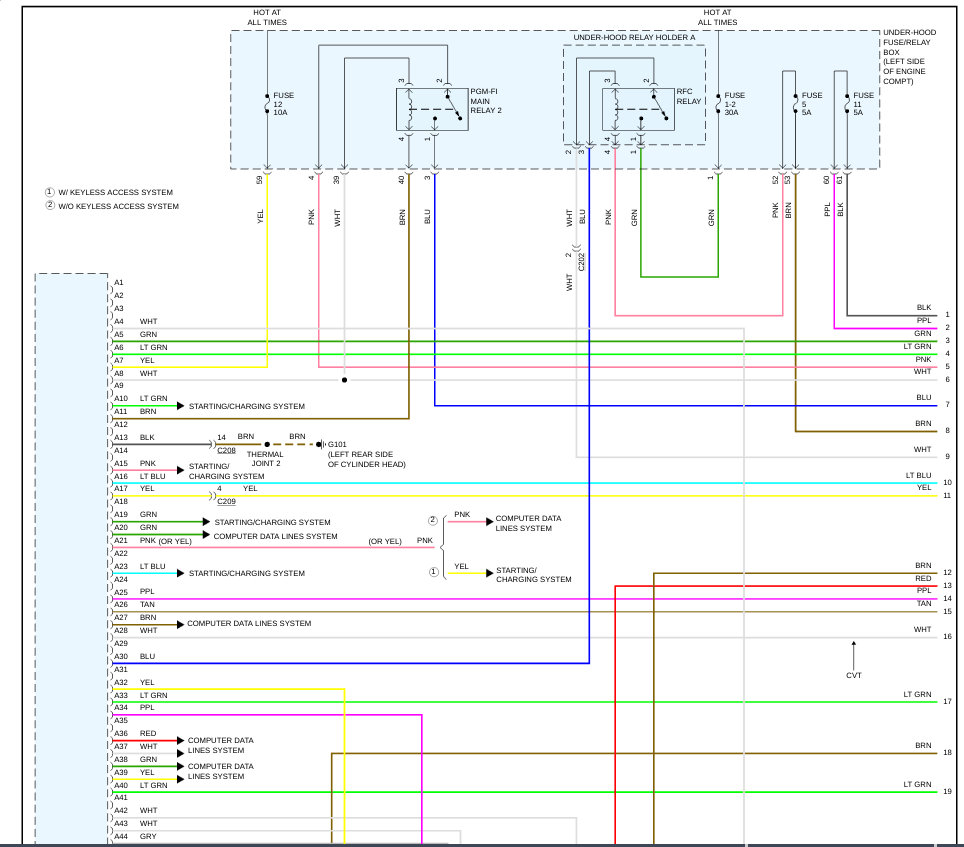Viewport: 964px width, 847px height.
Task: Select reference number 13 at the RED wire end
Action: 947,585
